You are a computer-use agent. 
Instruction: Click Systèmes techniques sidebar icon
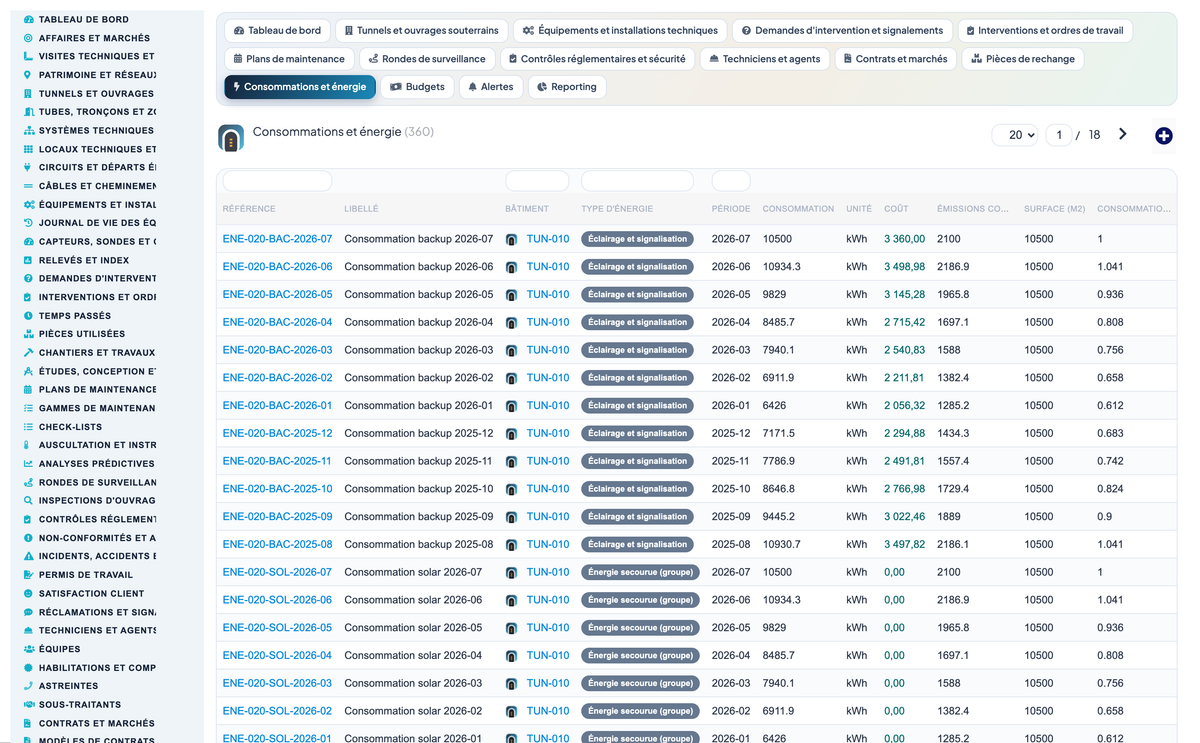[28, 130]
